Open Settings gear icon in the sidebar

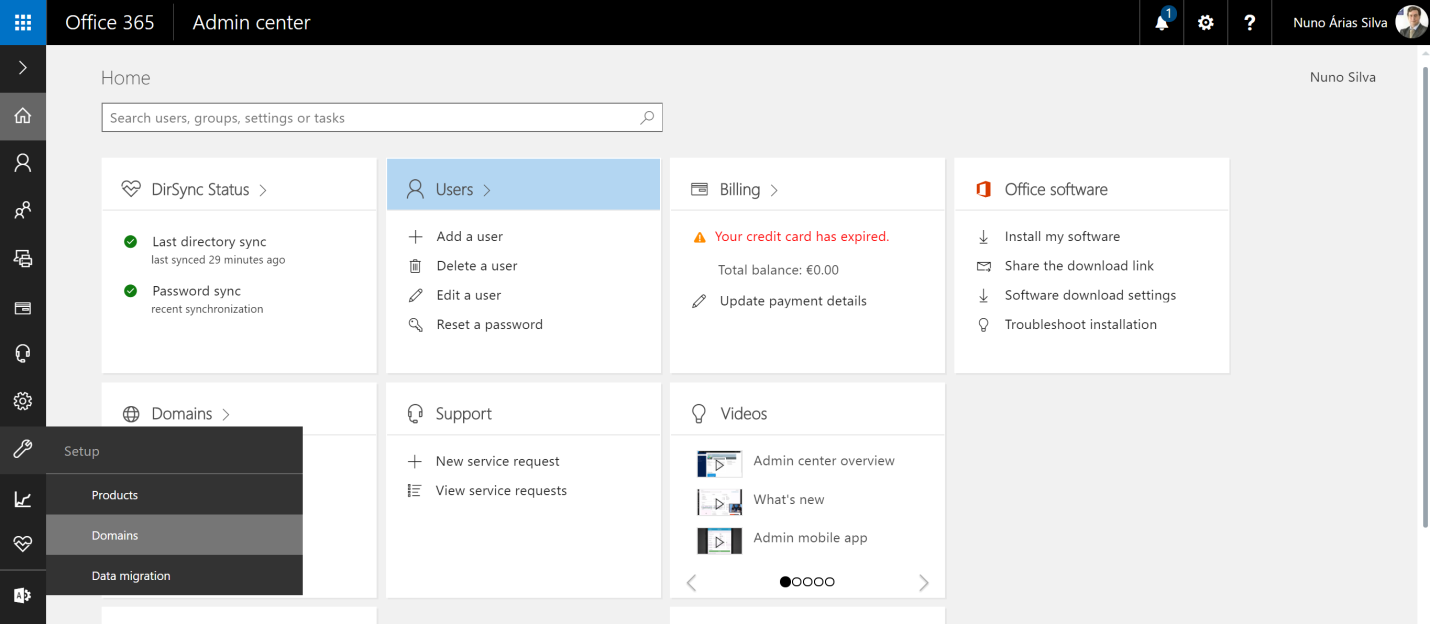(x=23, y=402)
